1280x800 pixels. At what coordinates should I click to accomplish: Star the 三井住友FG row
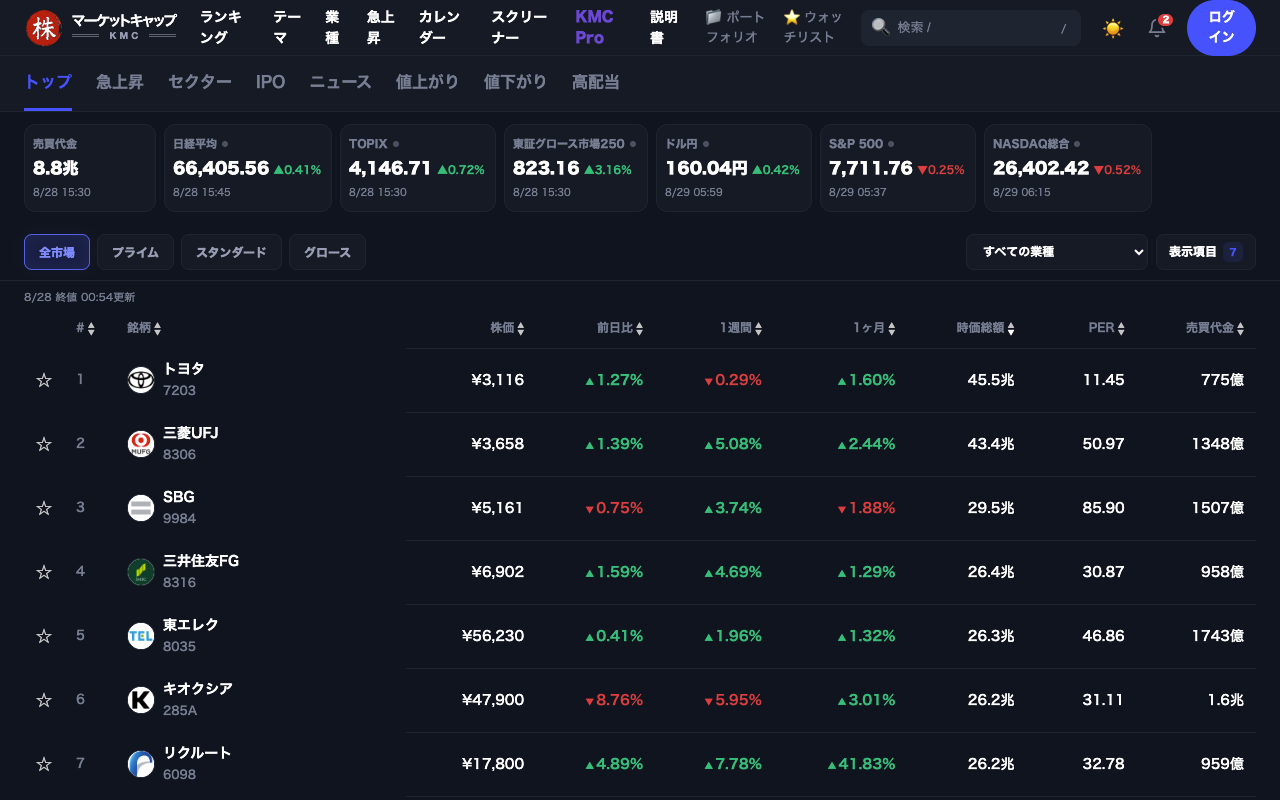pyautogui.click(x=44, y=572)
